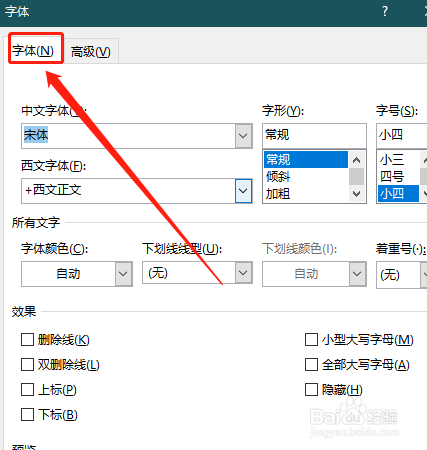This screenshot has height=450, width=427.
Task: Expand the 中文字体 dropdown arrow
Action: [x=243, y=136]
